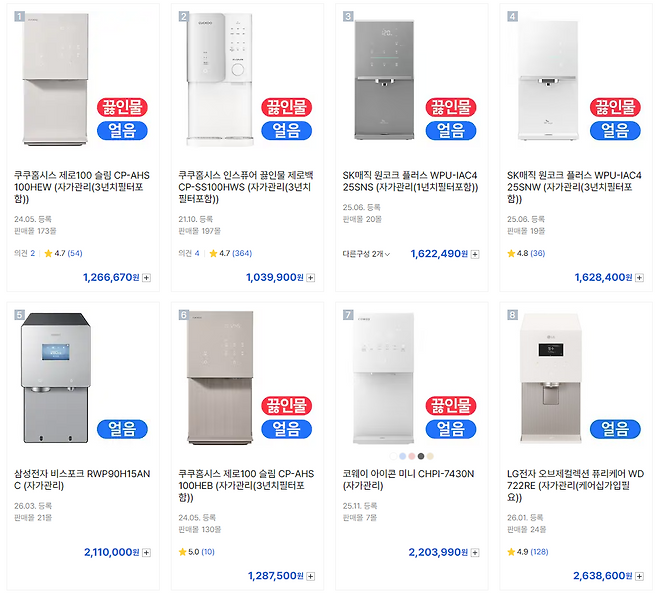Screen dimensions: 658x595
Task: Click the plus icon beside 1,287,500원
Action: point(310,576)
